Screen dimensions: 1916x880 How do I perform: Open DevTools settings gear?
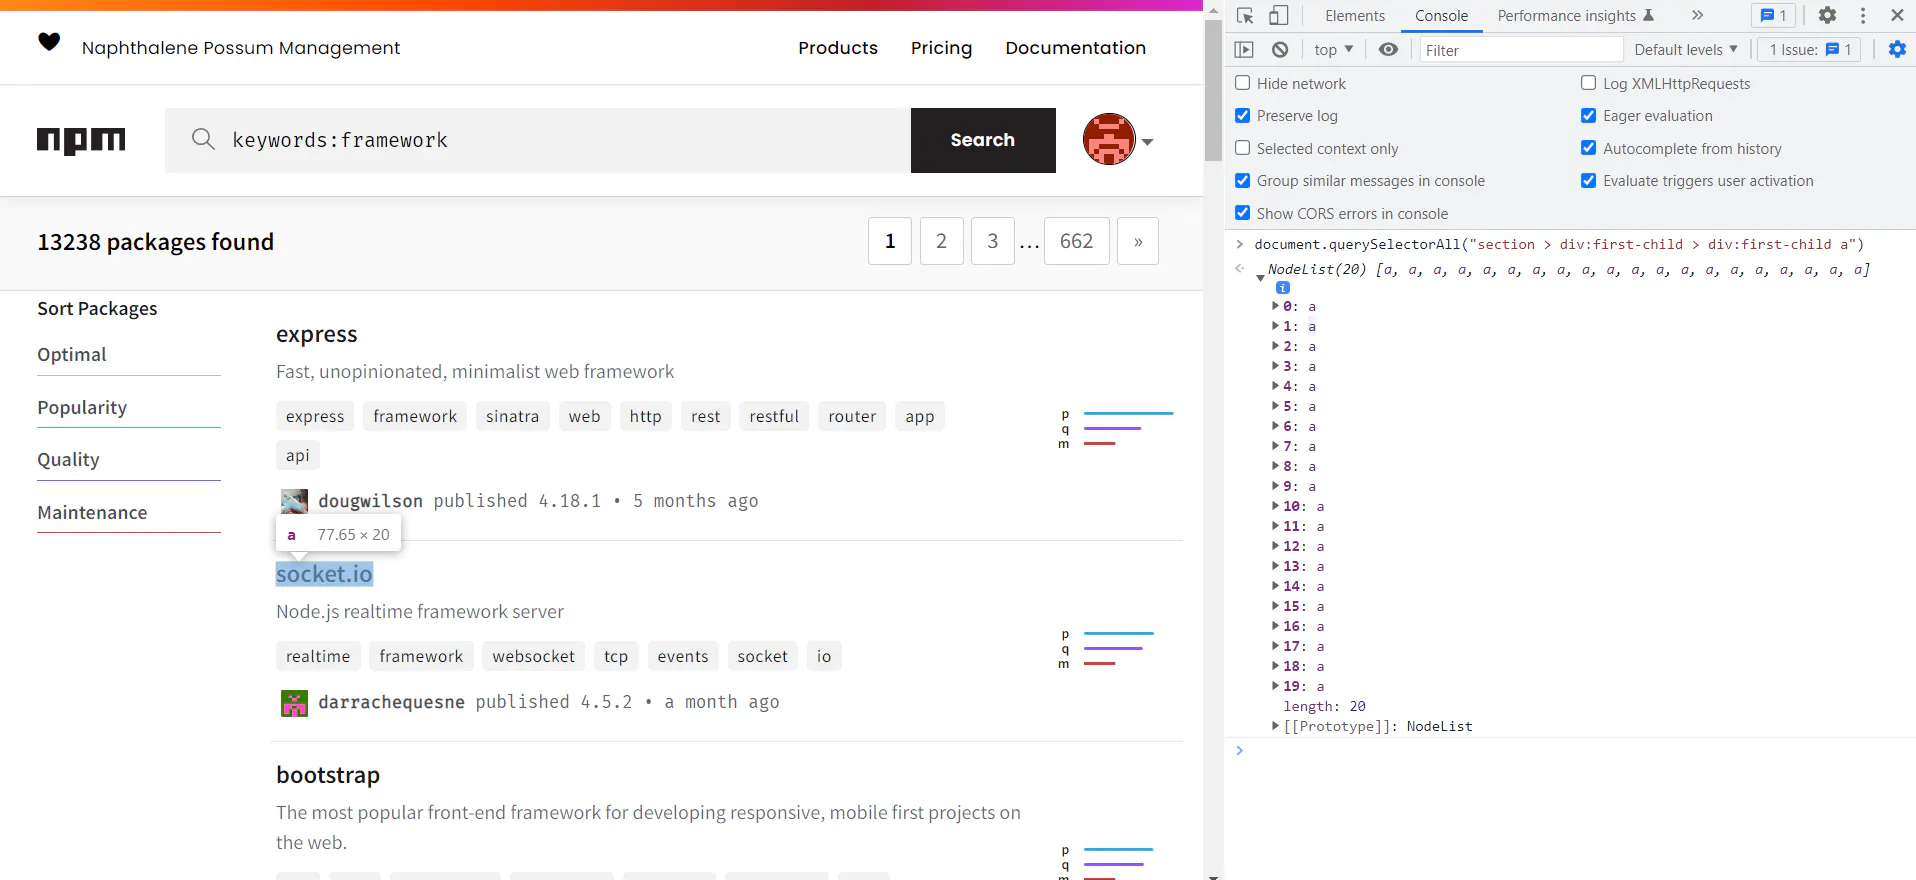pyautogui.click(x=1827, y=15)
